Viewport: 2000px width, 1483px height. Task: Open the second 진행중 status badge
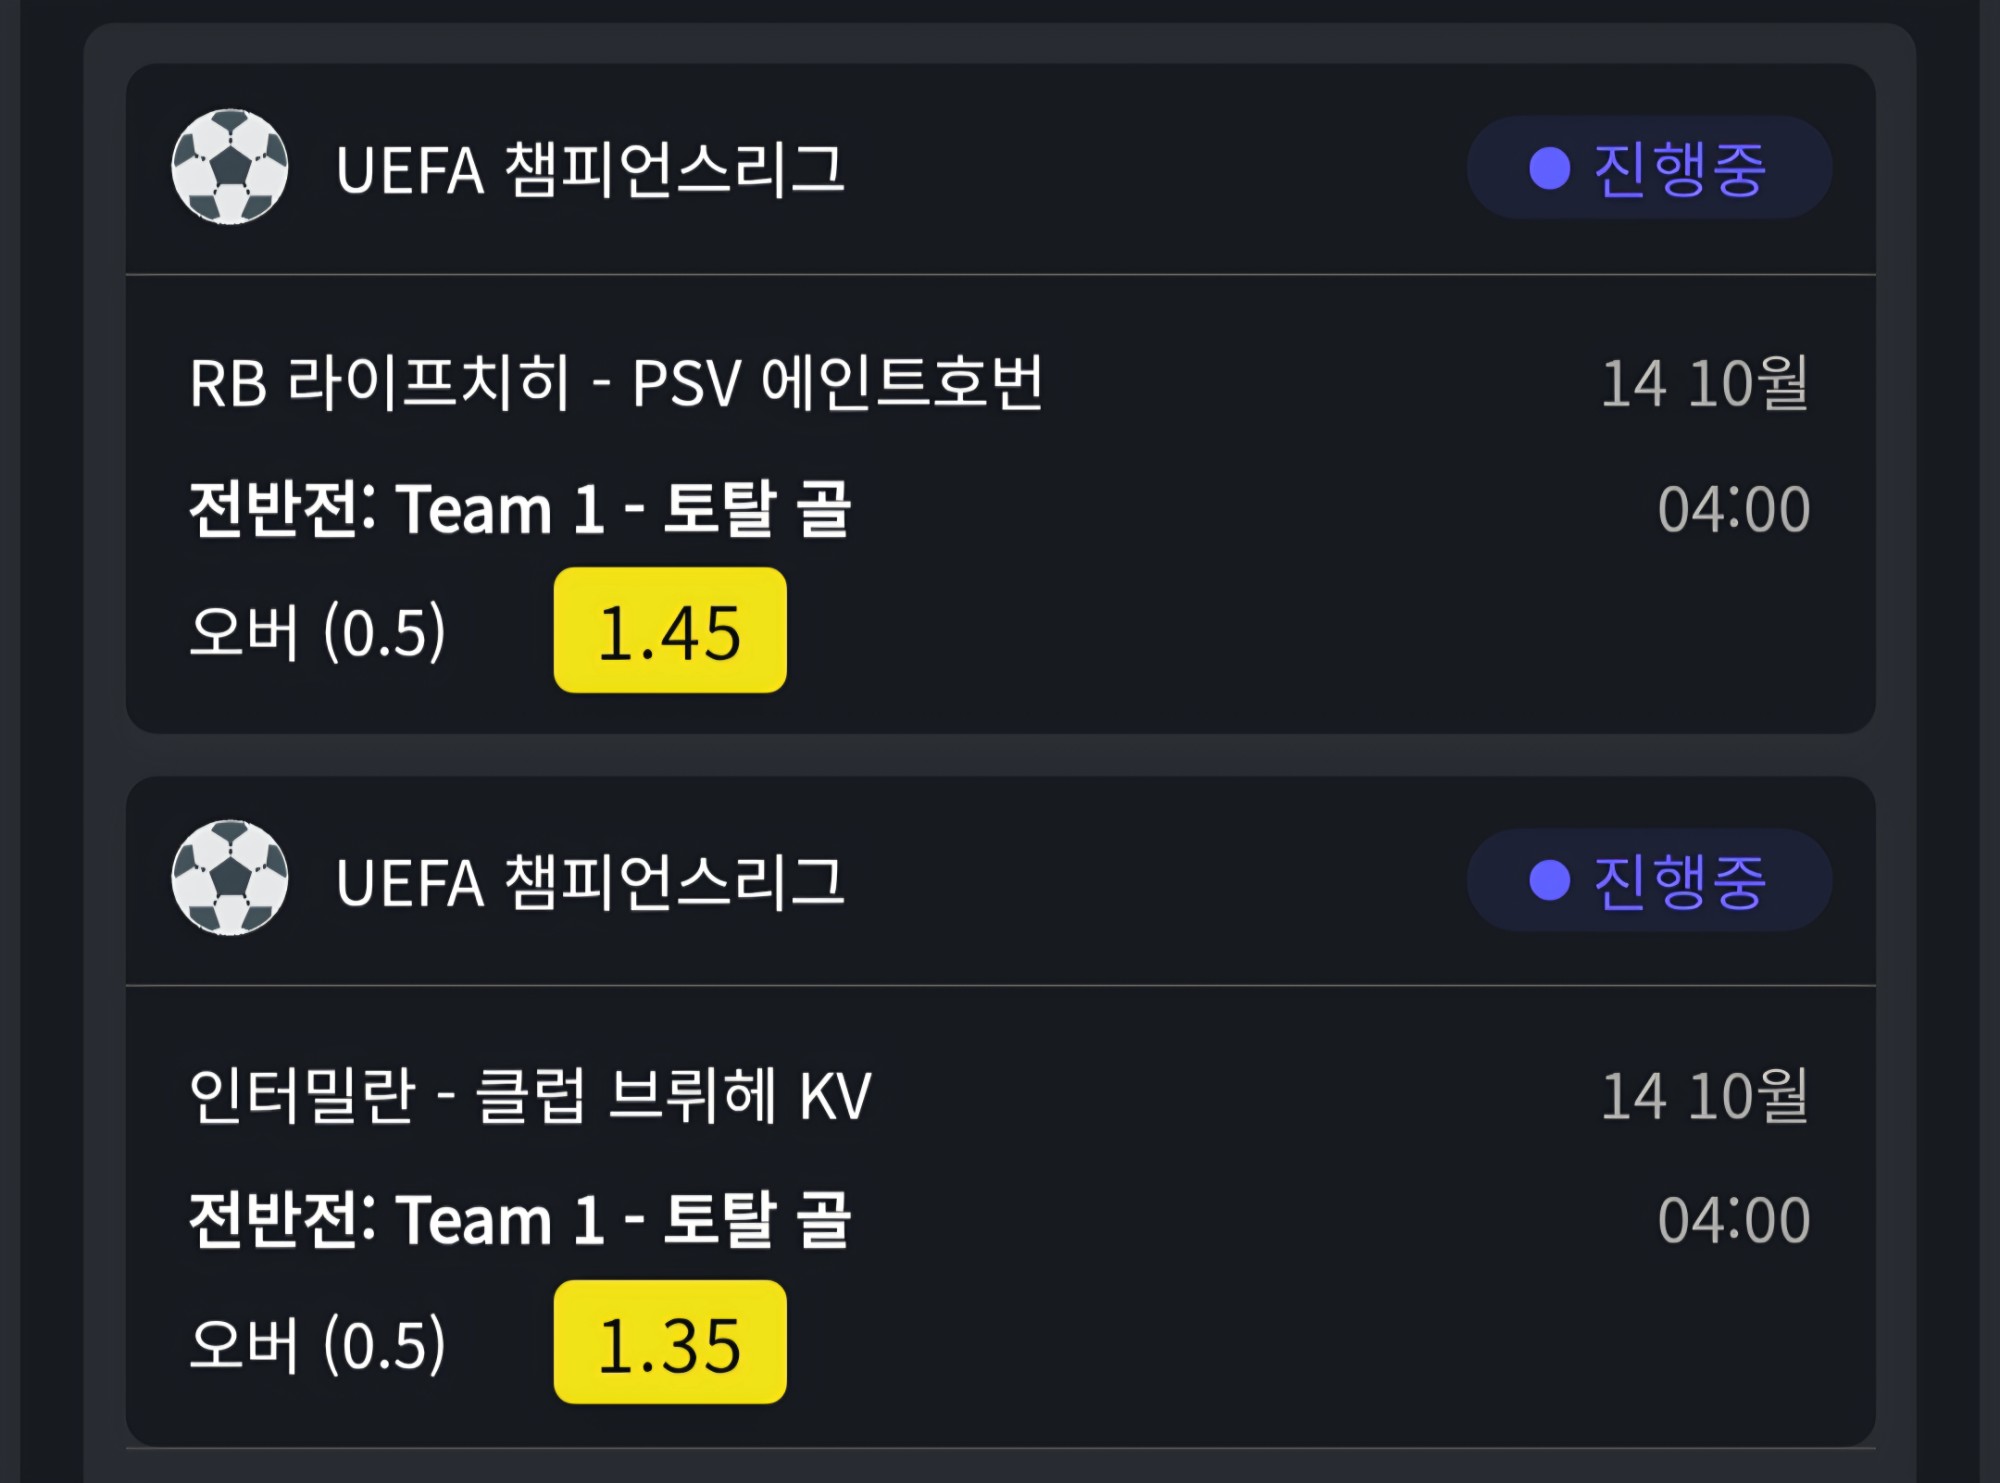click(1649, 880)
